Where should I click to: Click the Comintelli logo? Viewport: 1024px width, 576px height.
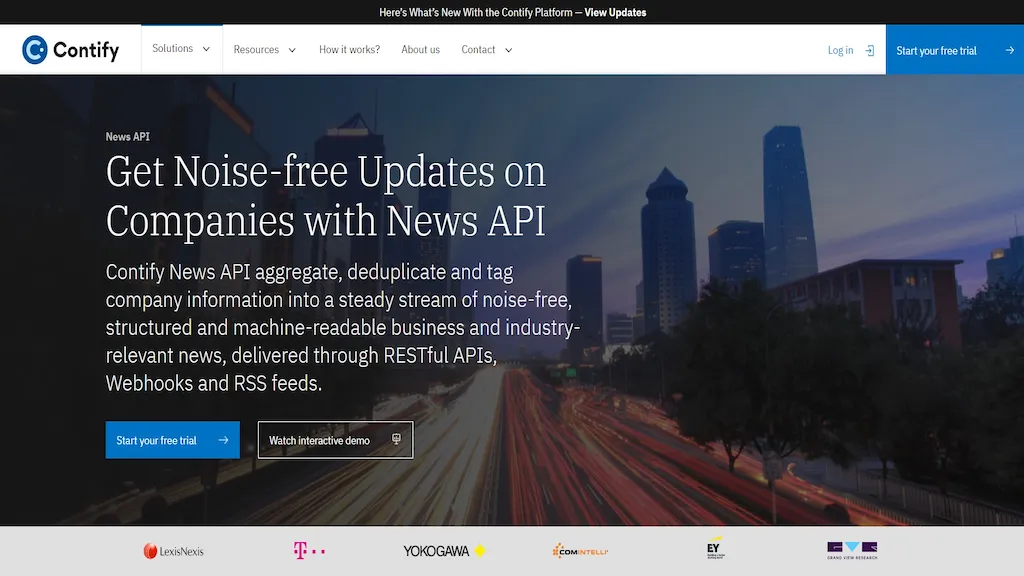580,551
